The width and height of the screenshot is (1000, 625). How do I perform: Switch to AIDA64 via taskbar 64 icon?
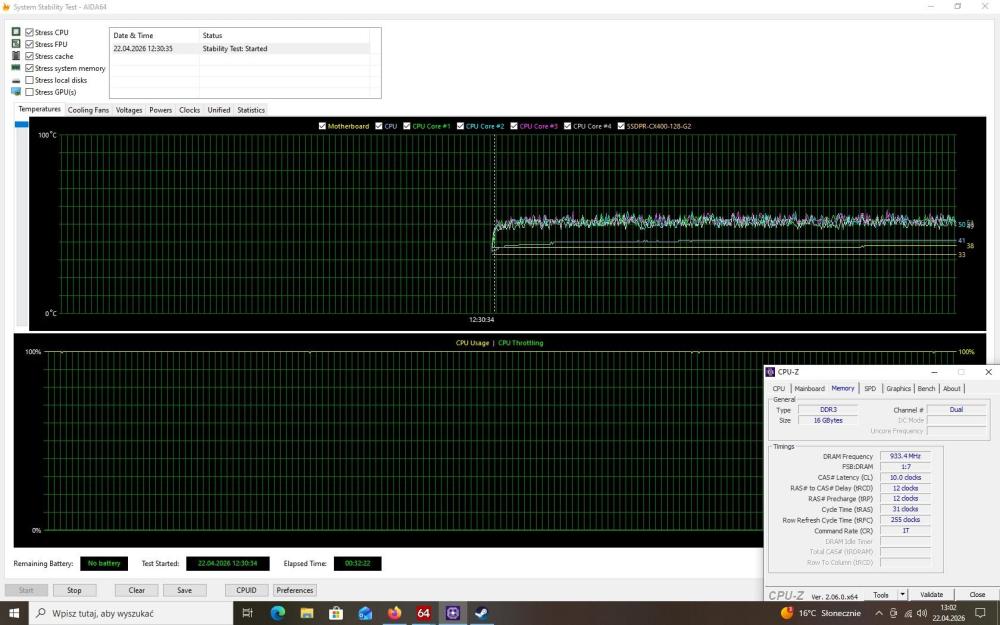click(x=423, y=614)
